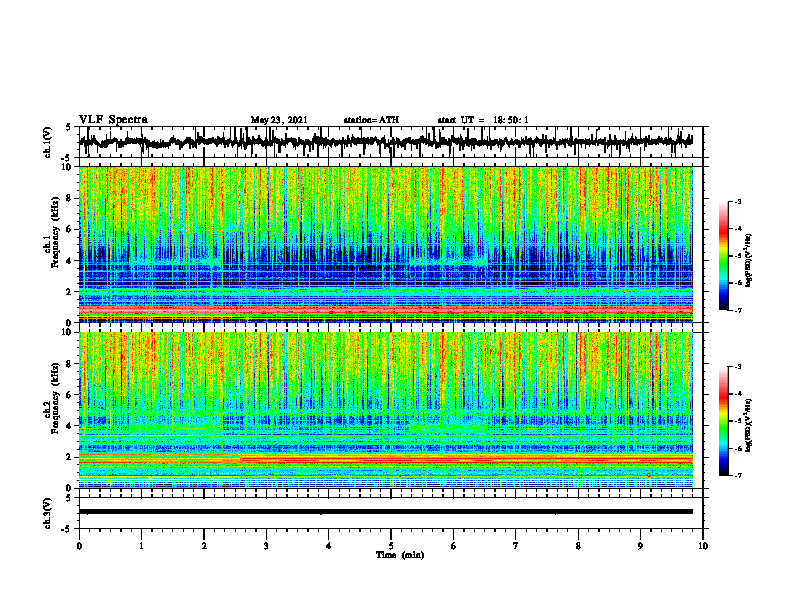Click the '-4' label on ch.1 color scale
This screenshot has width=792, height=612.
737,229
